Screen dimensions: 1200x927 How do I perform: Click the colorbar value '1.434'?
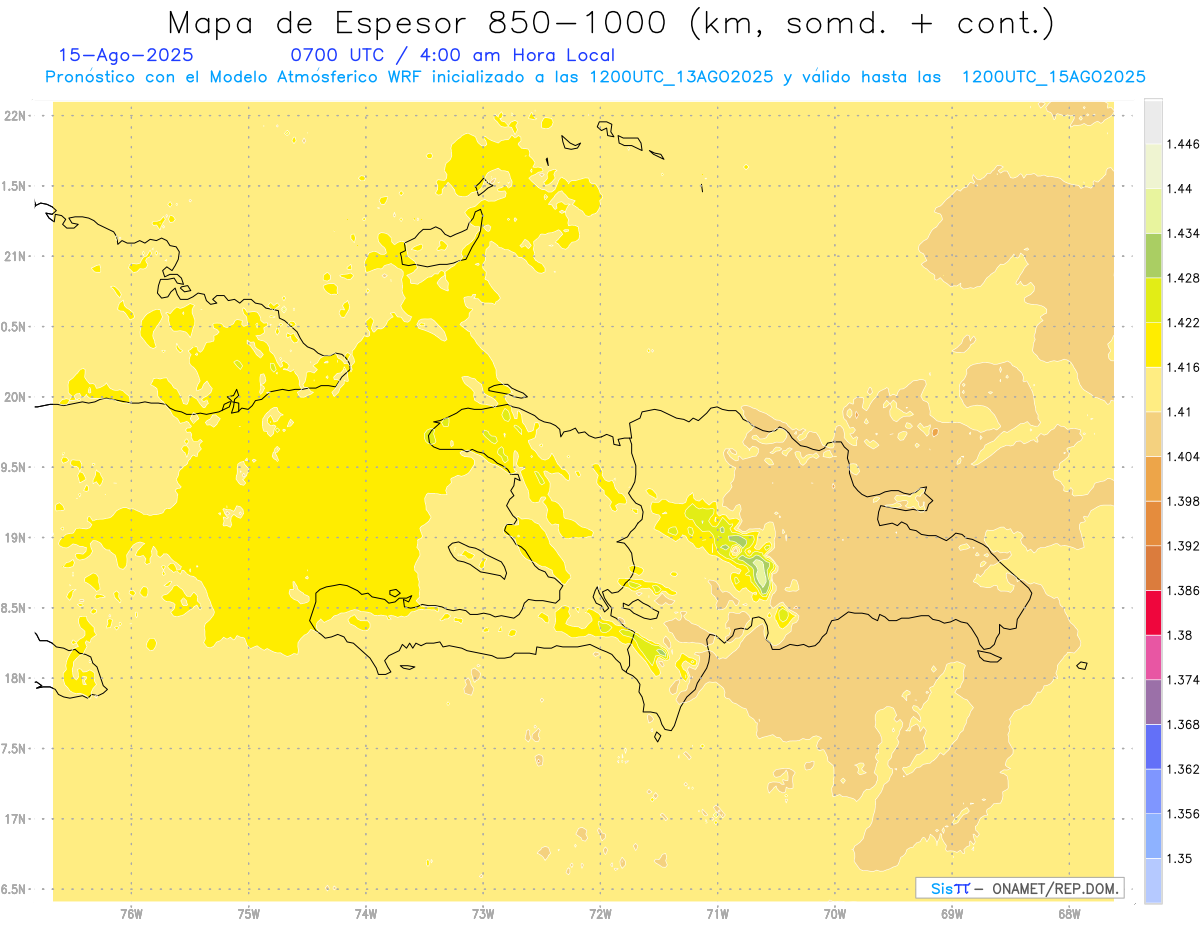1183,233
